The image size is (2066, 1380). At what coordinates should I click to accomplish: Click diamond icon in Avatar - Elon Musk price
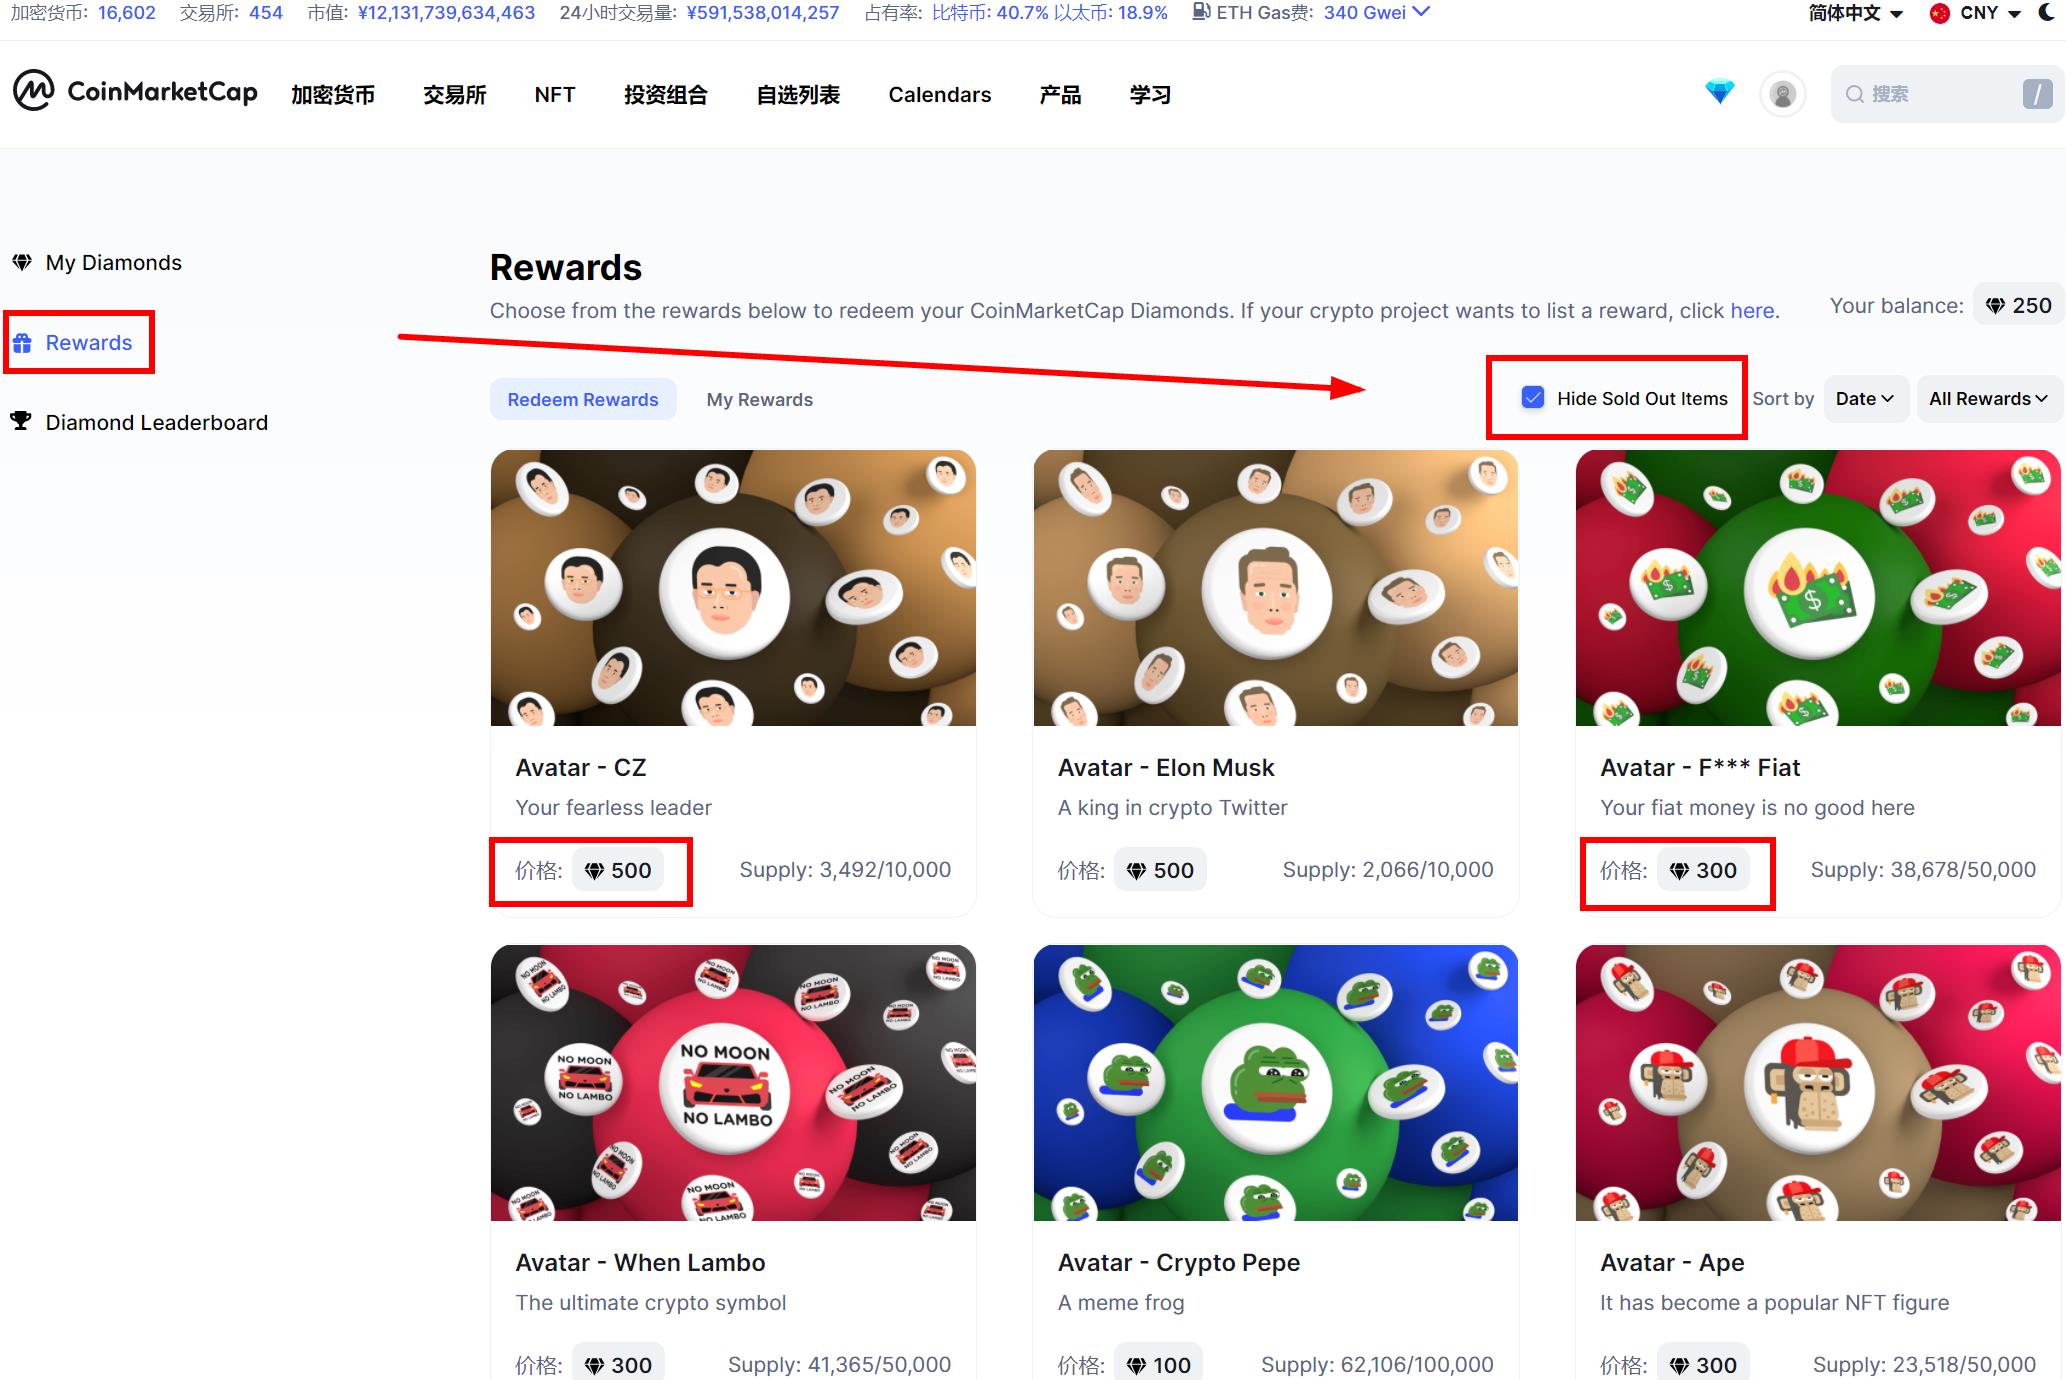(1136, 871)
